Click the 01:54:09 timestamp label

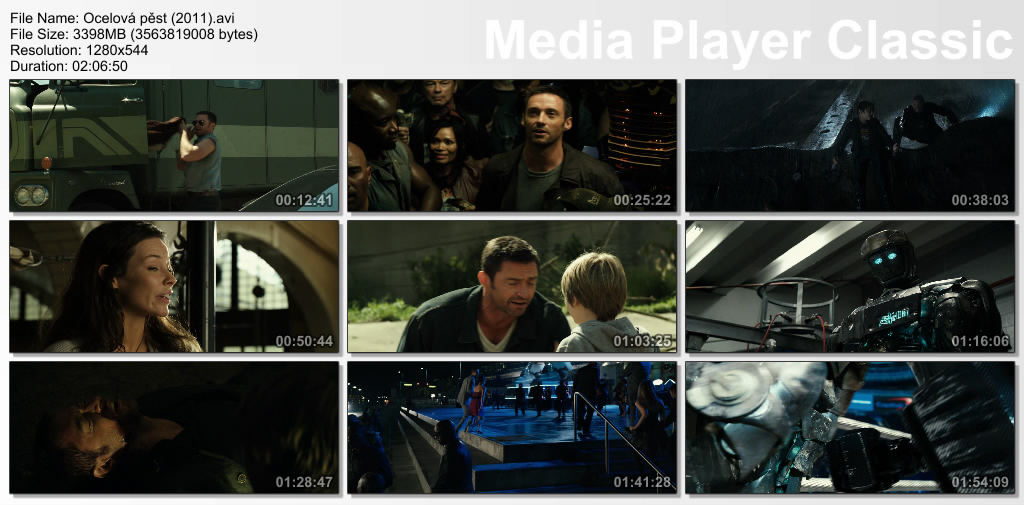coord(980,482)
